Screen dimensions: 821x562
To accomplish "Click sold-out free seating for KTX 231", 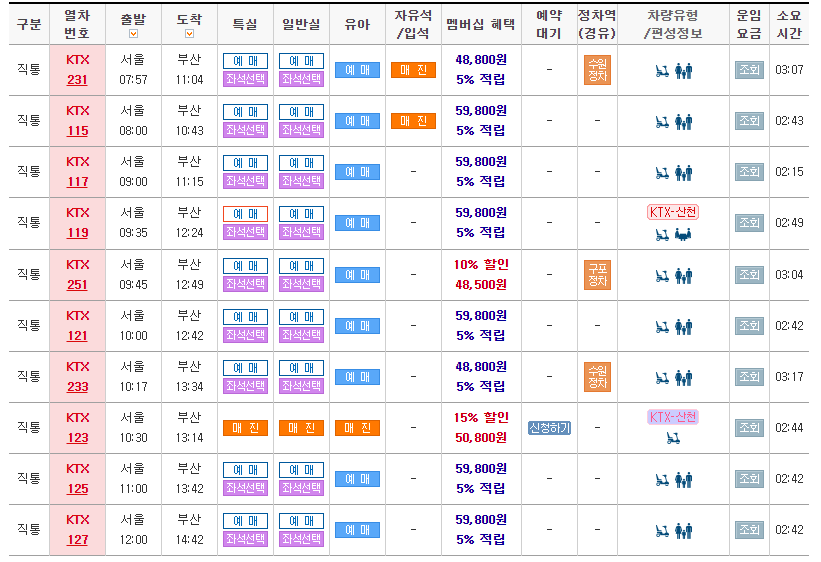I will (414, 70).
